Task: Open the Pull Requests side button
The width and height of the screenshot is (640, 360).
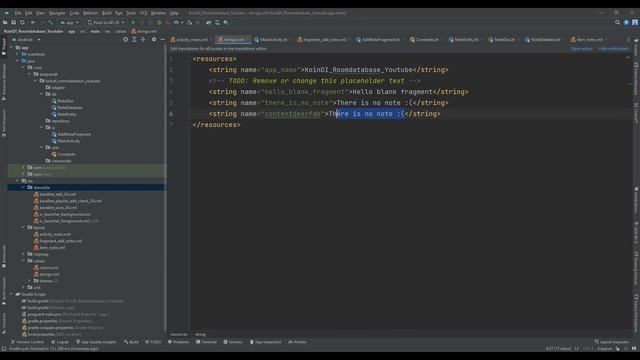Action: [x=4, y=123]
